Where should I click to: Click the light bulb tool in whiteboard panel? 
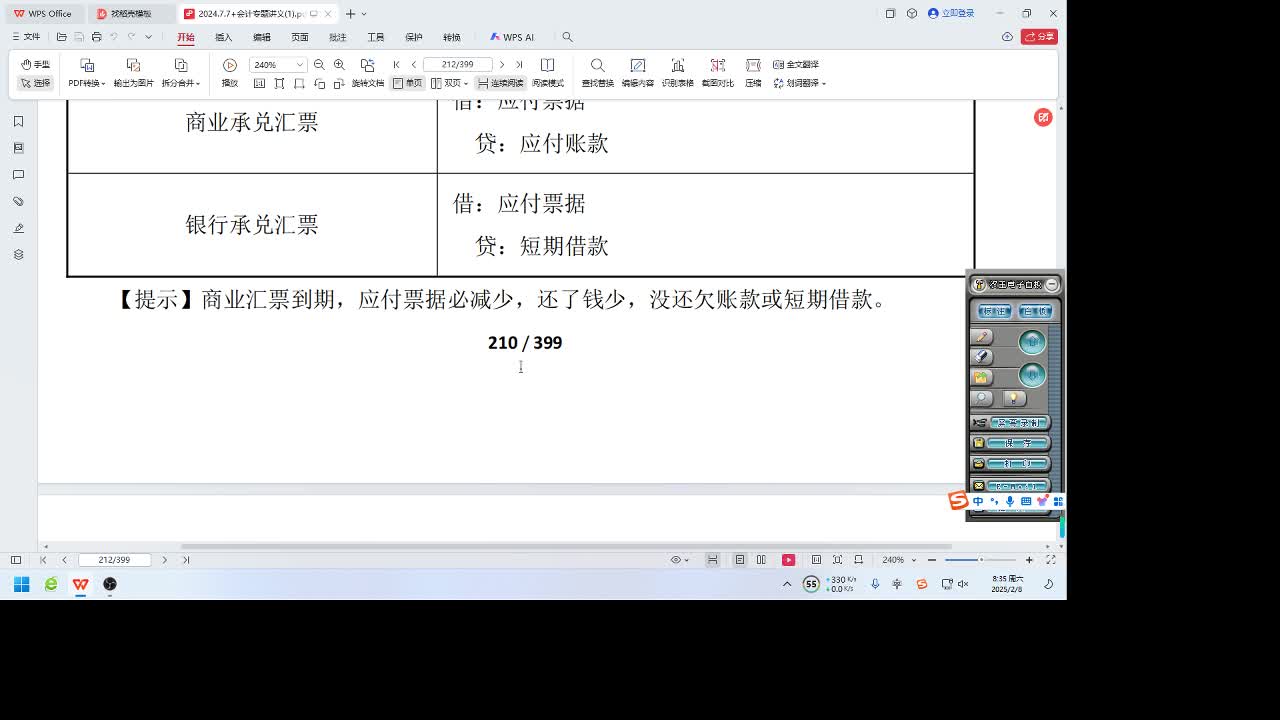point(1014,398)
